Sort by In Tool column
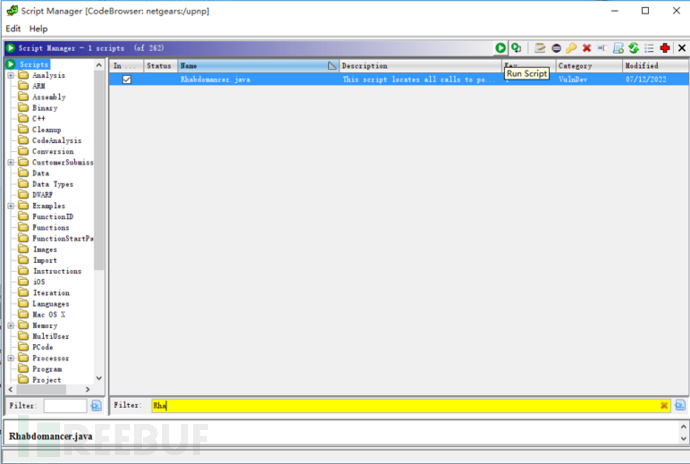 (127, 66)
